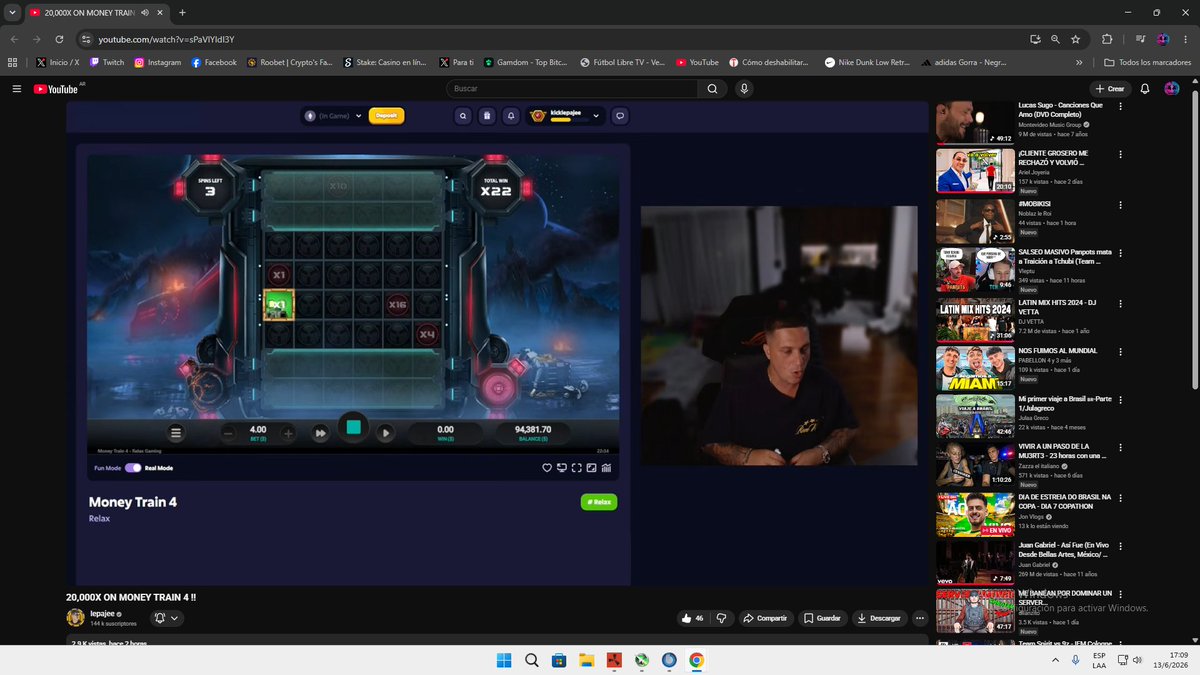Image resolution: width=1200 pixels, height=675 pixels.
Task: Open a new Chrome tab
Action: (181, 13)
